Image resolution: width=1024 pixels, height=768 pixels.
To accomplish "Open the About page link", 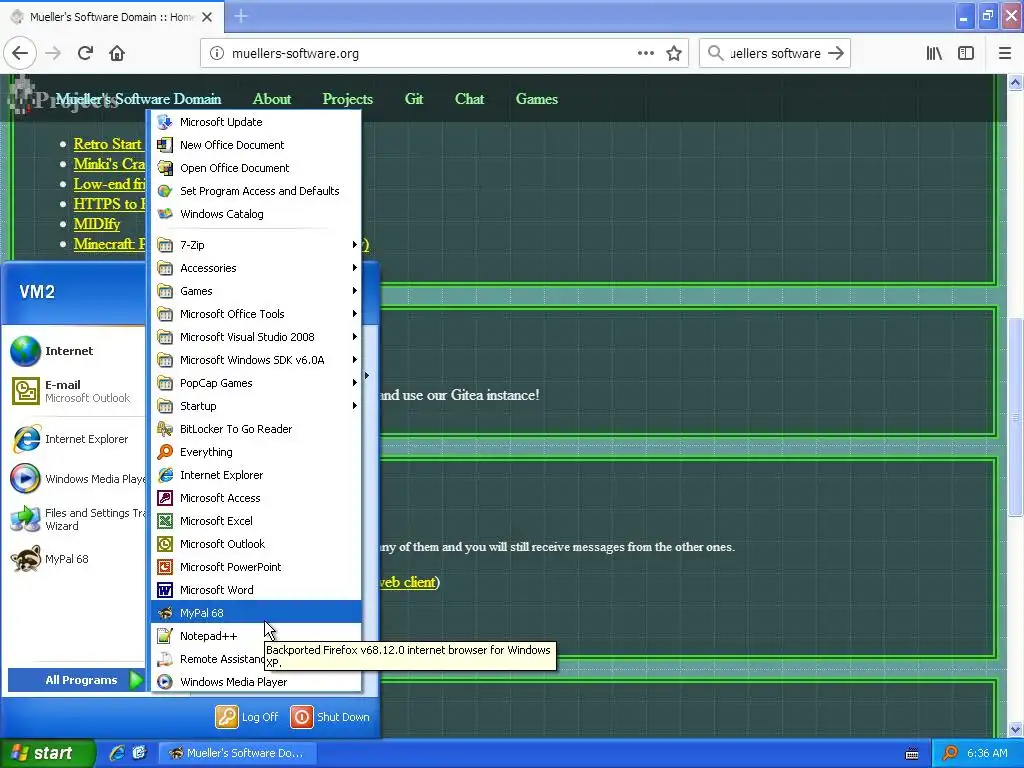I will tap(272, 99).
